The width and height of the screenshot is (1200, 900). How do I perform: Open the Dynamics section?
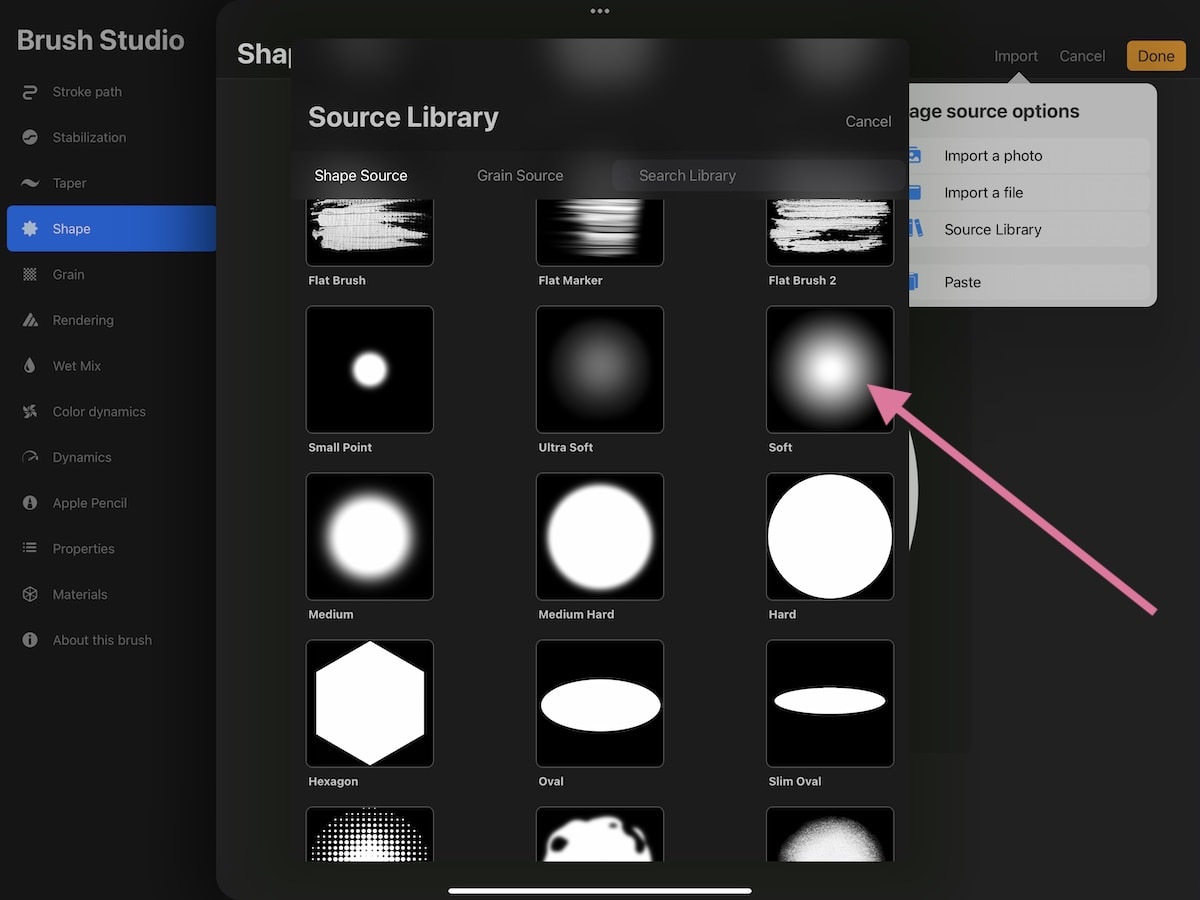pos(110,457)
